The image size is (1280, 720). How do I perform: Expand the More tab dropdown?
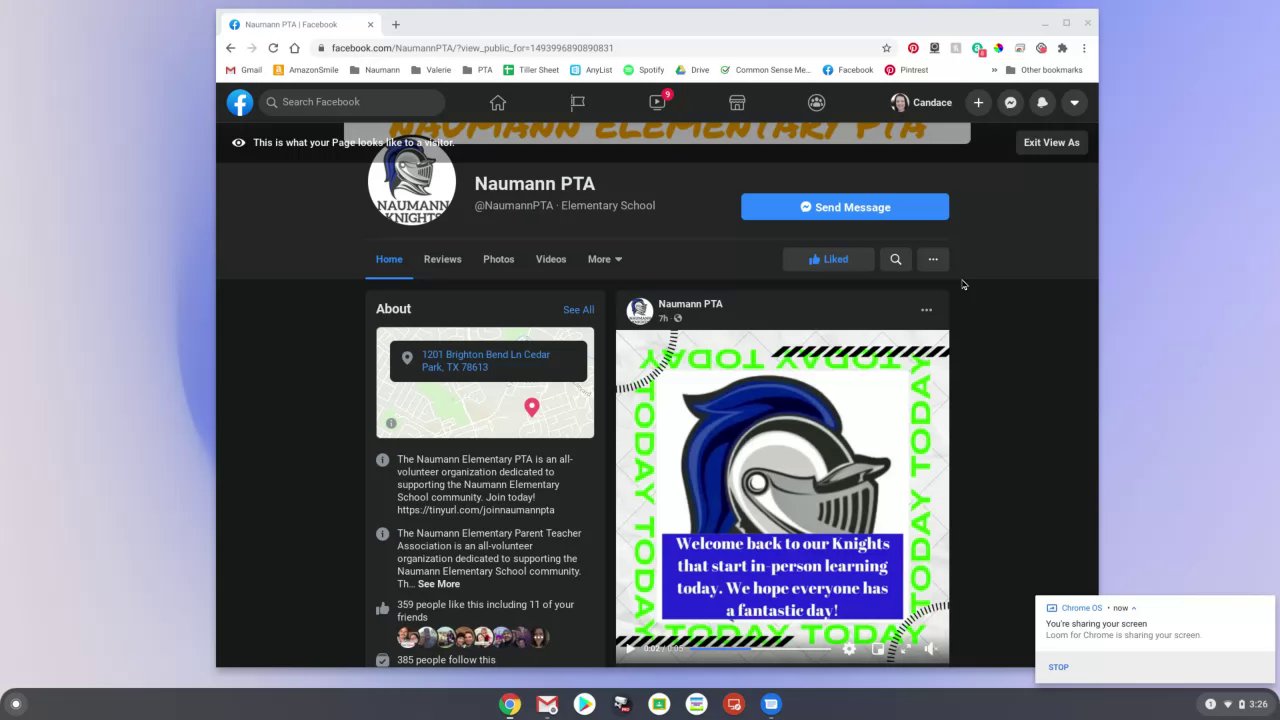point(605,259)
